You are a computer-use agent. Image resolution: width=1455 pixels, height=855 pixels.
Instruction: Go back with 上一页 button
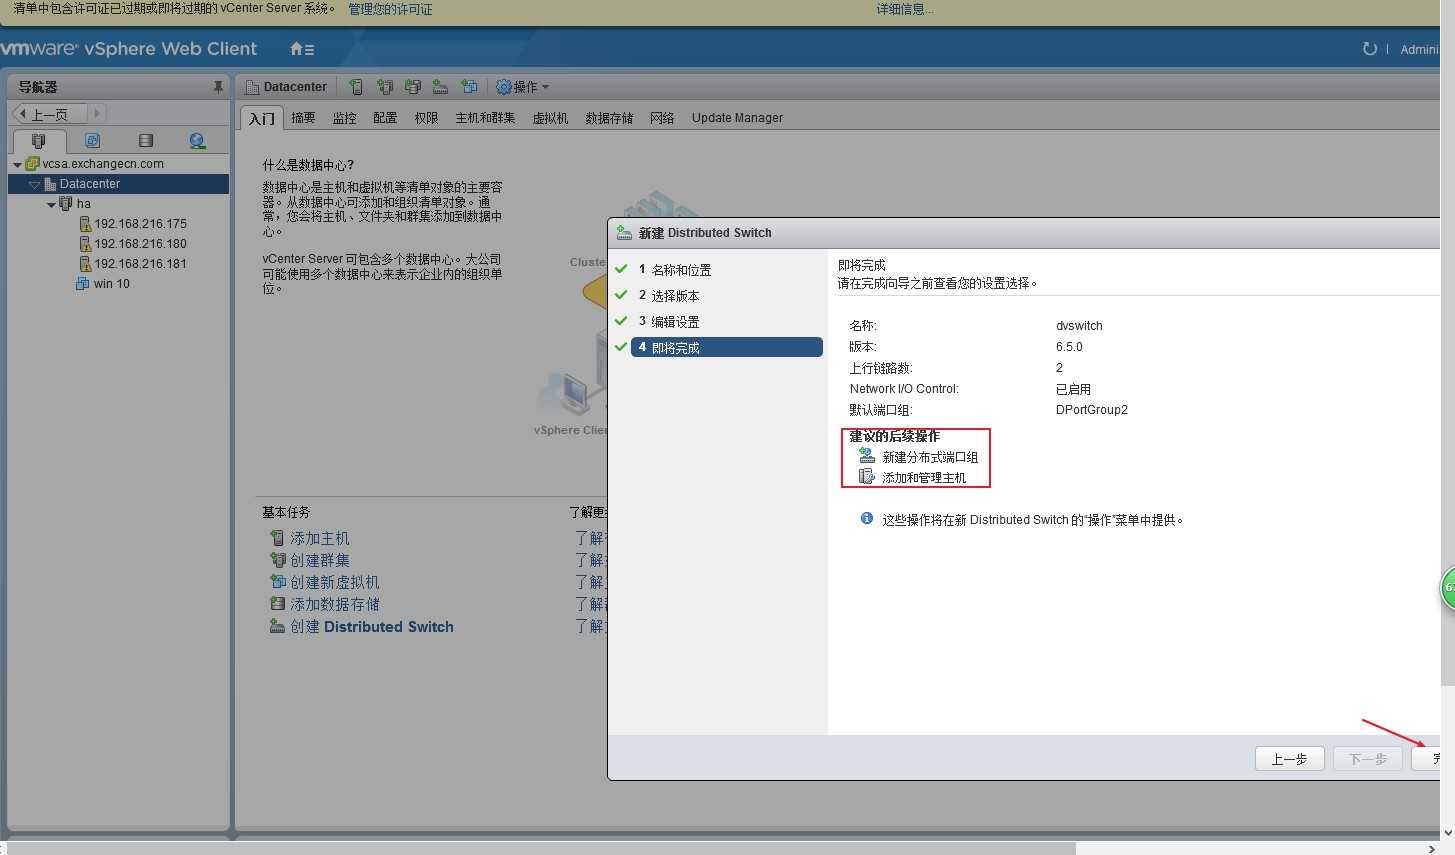[50, 114]
